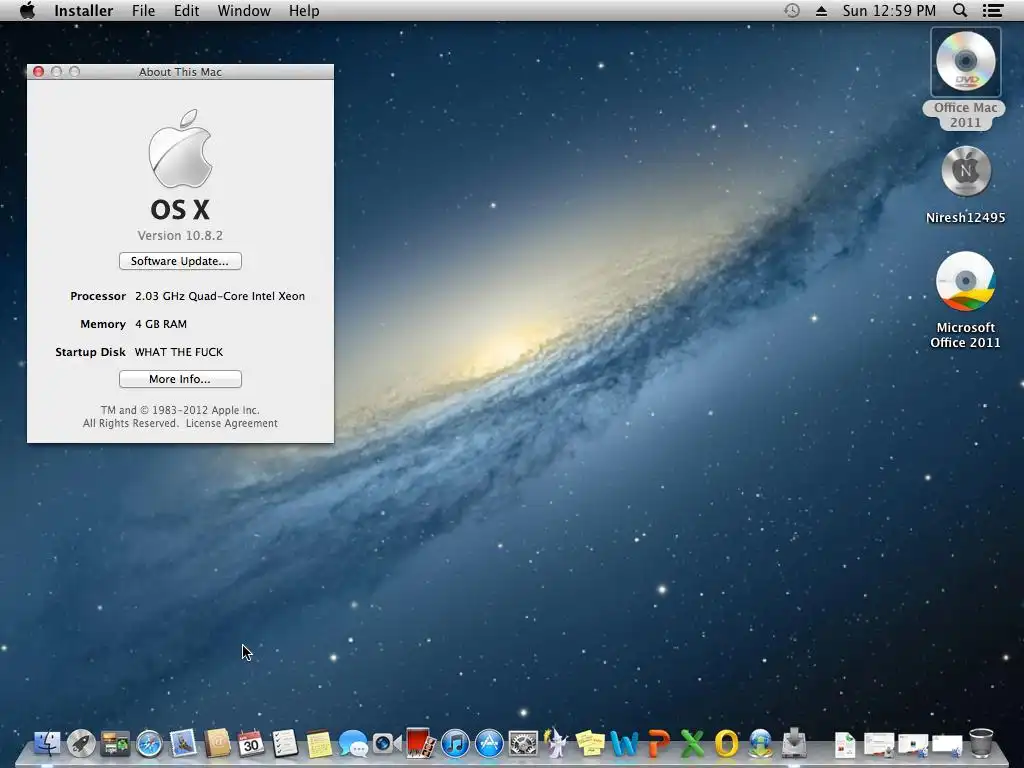1024x768 pixels.
Task: Open the License Agreement link
Action: click(x=231, y=423)
